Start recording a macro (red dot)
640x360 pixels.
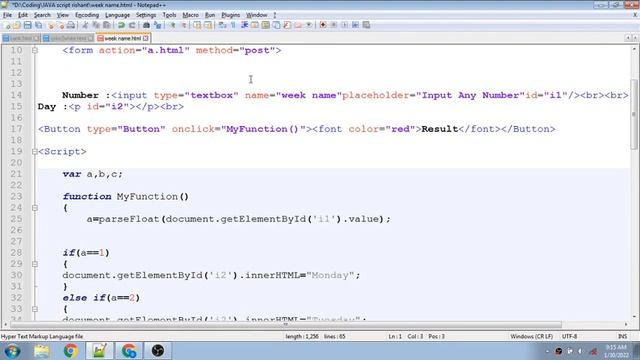pos(323,25)
